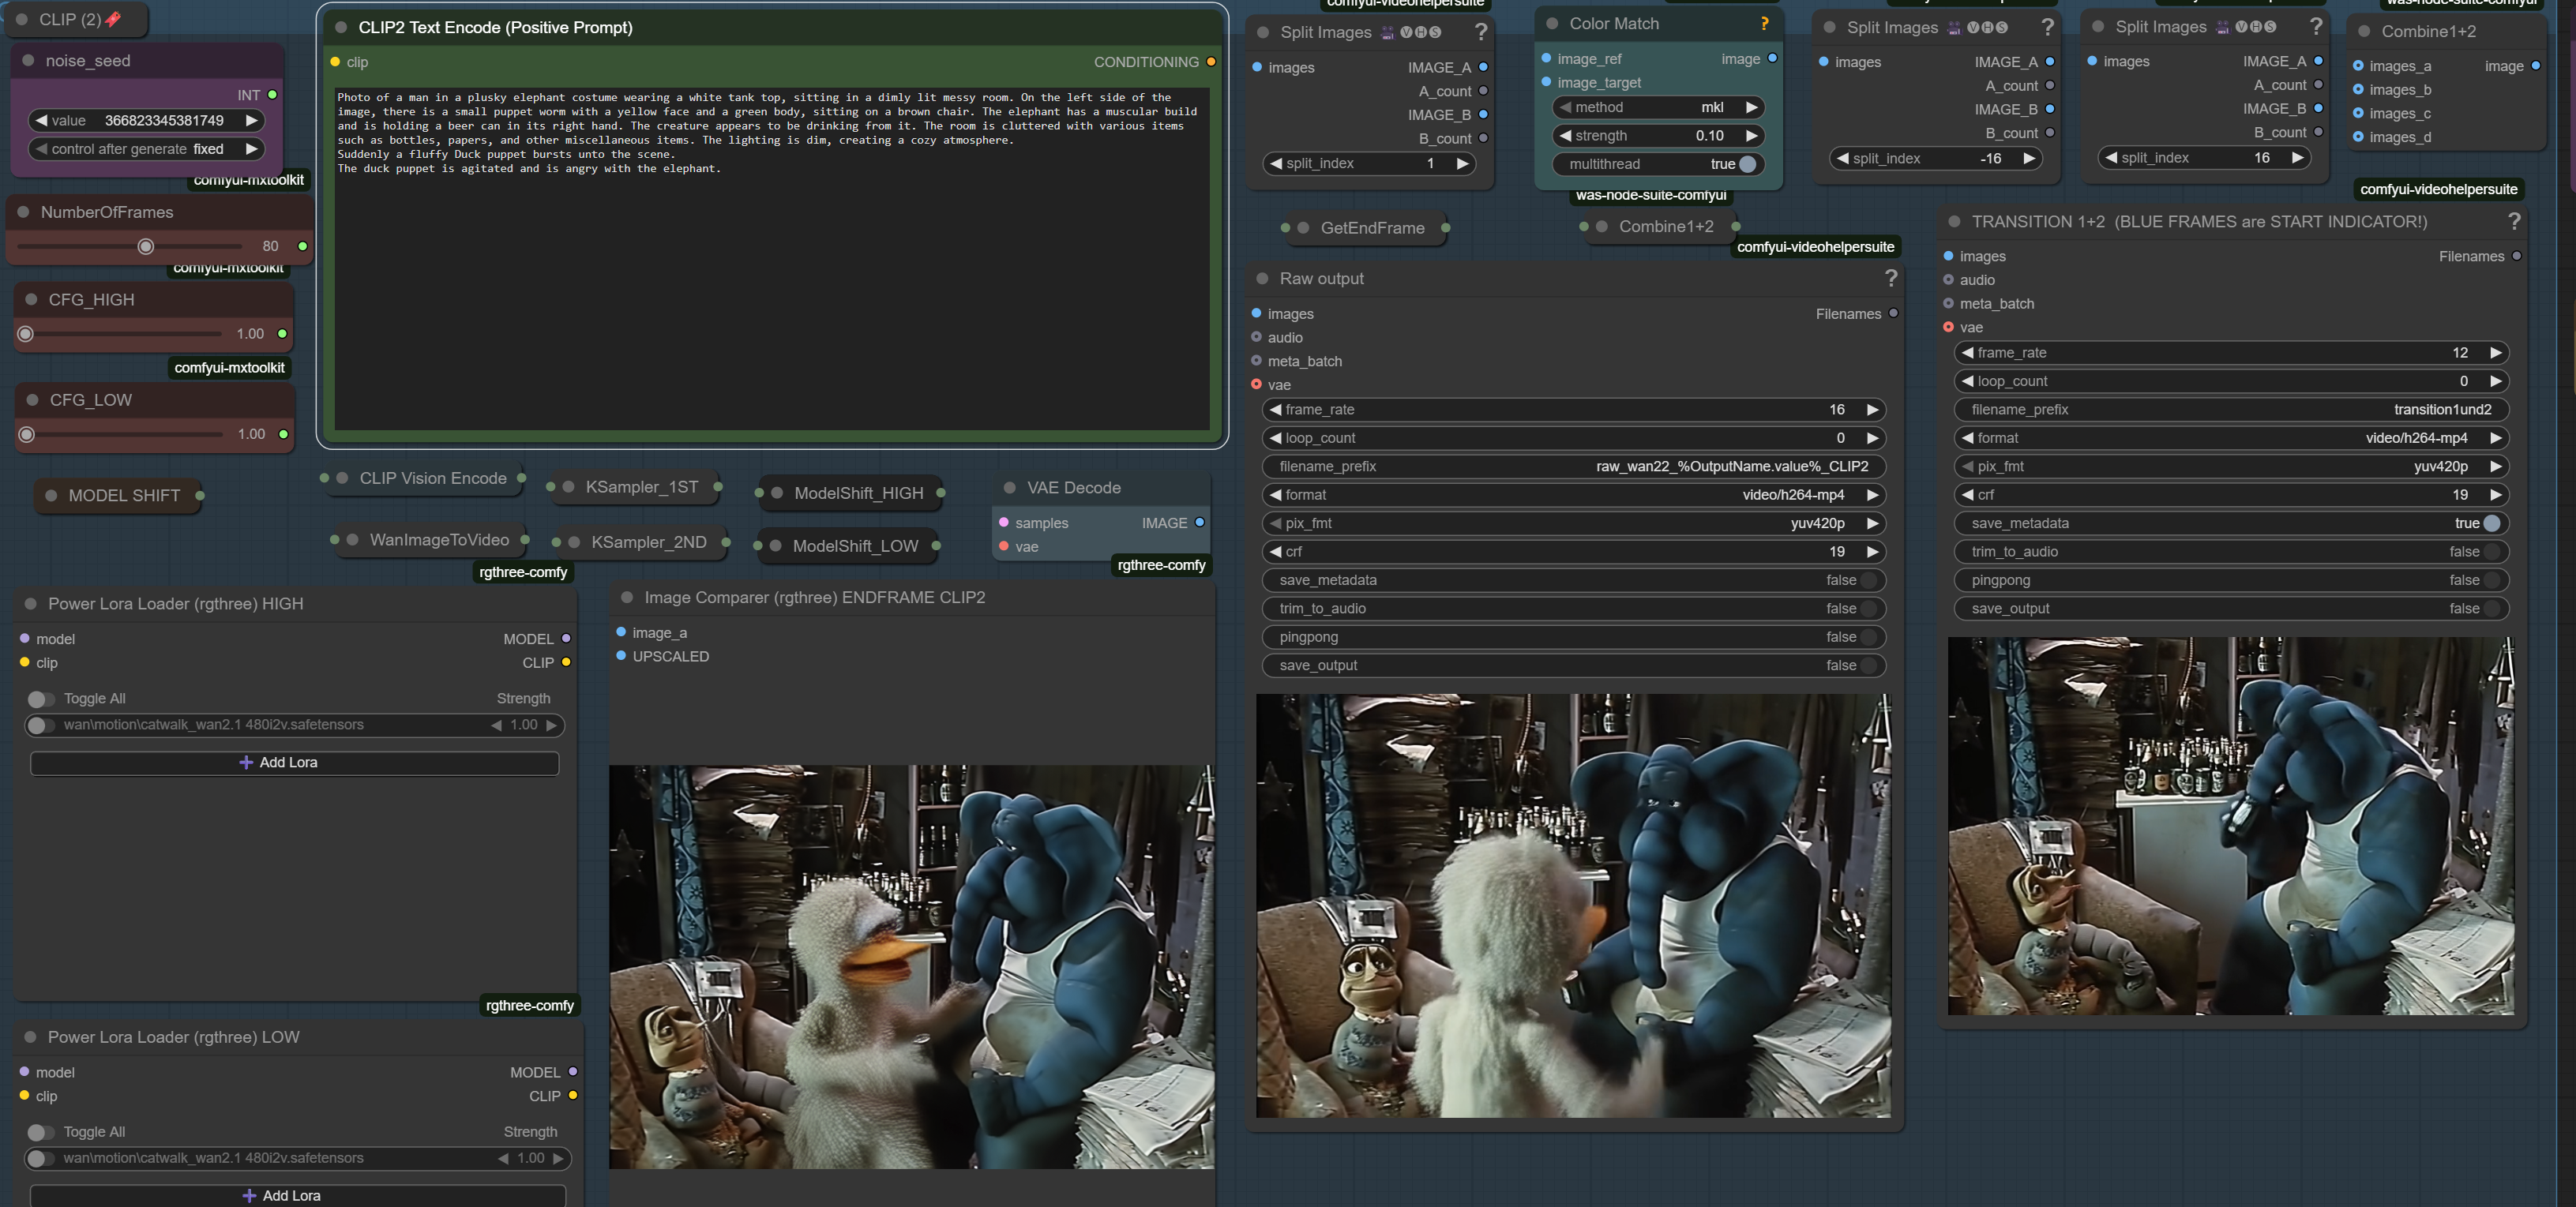Click plus icon in HIGH Add Lora button
The height and width of the screenshot is (1207, 2576).
(x=246, y=762)
